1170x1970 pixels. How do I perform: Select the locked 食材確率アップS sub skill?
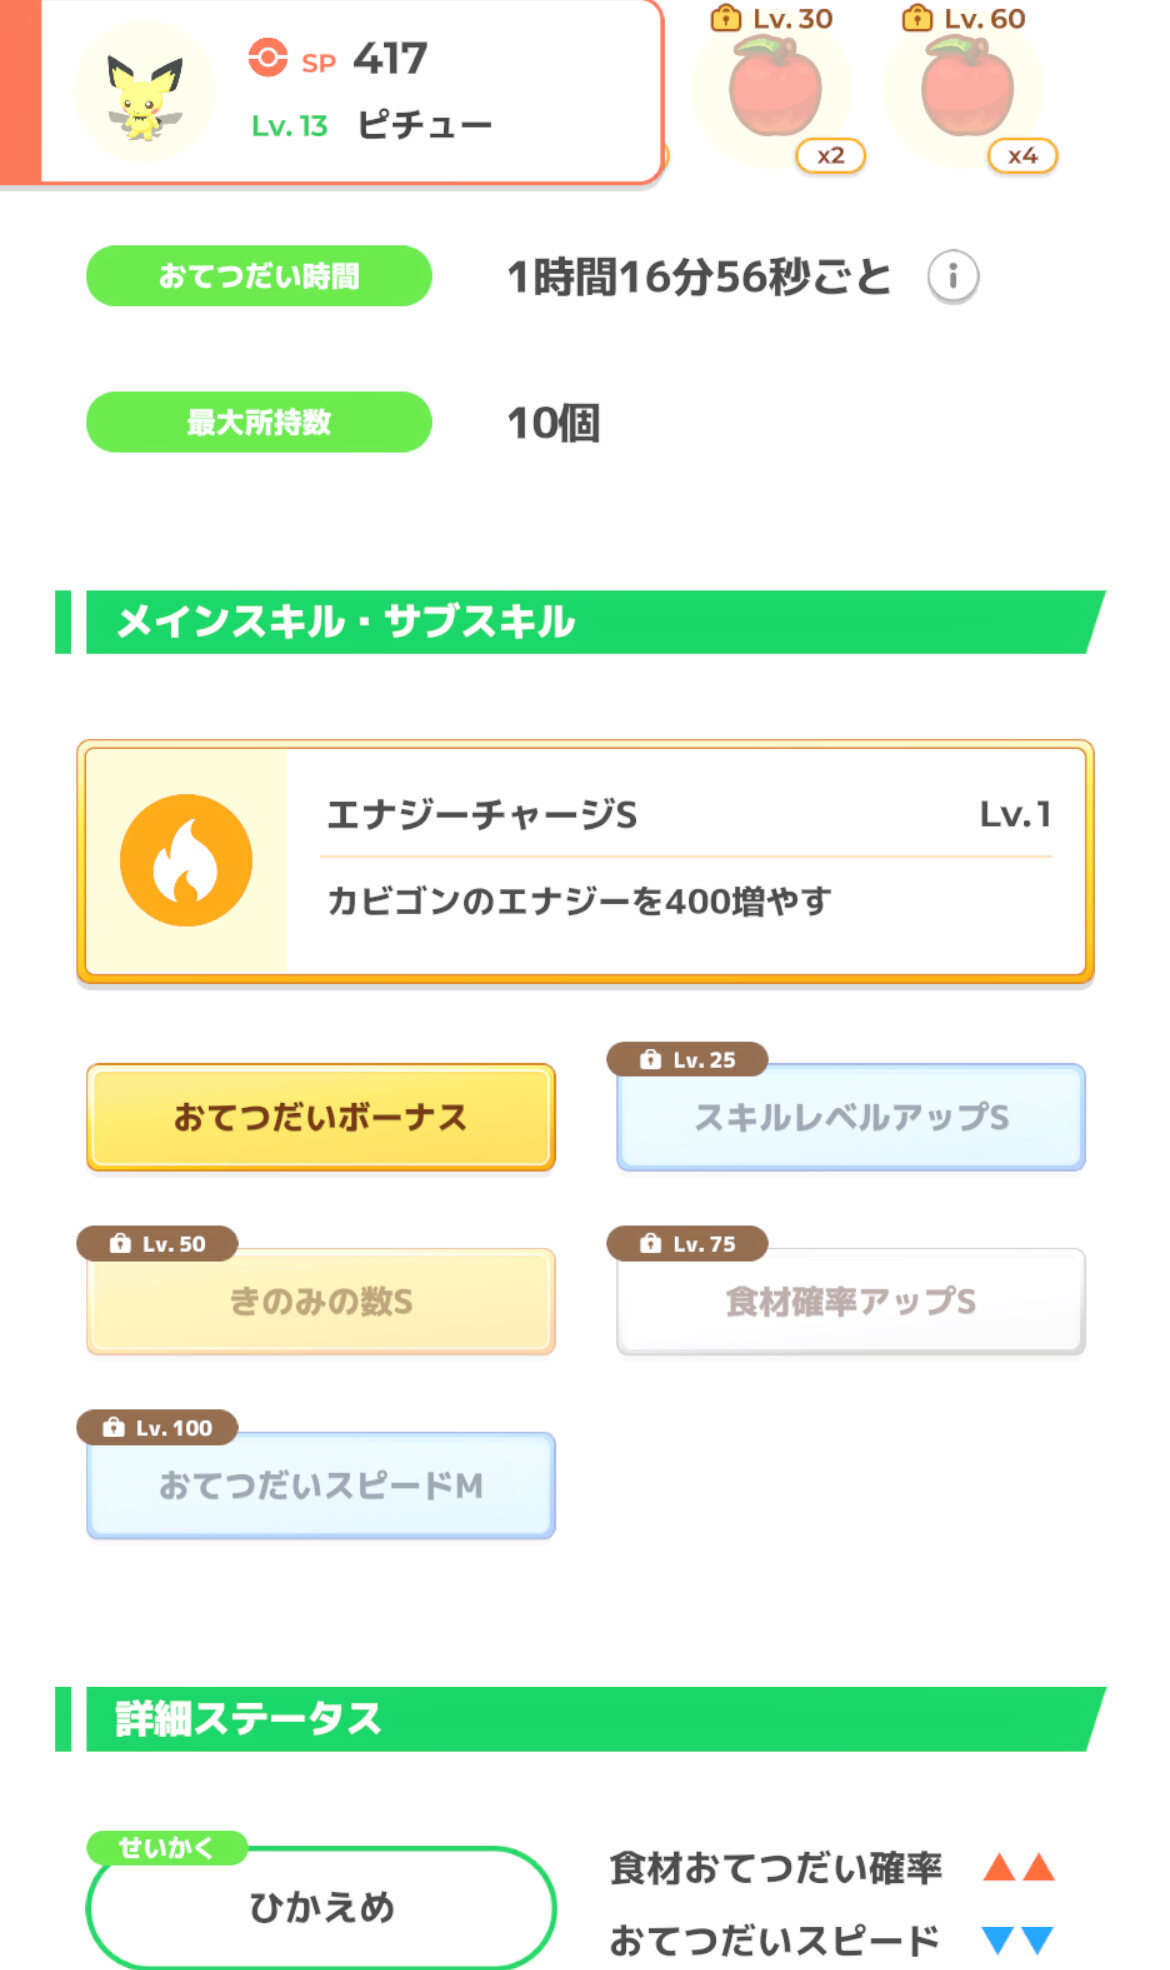tap(851, 1301)
